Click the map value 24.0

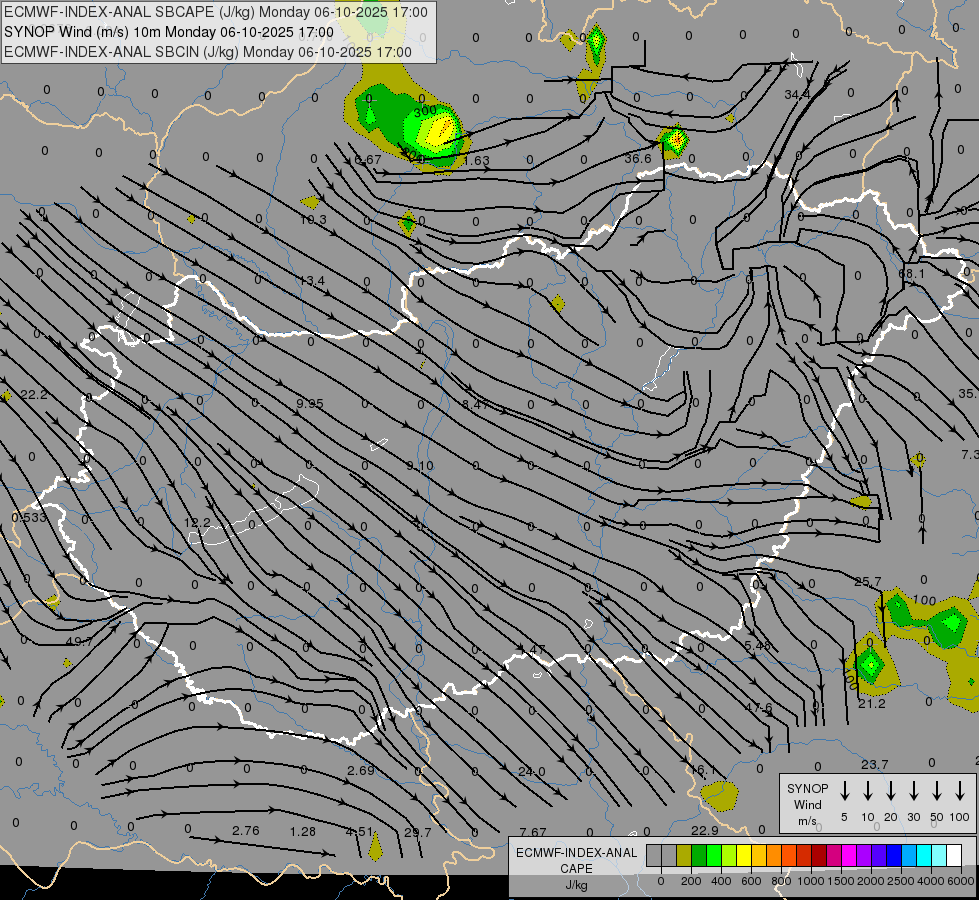532,772
